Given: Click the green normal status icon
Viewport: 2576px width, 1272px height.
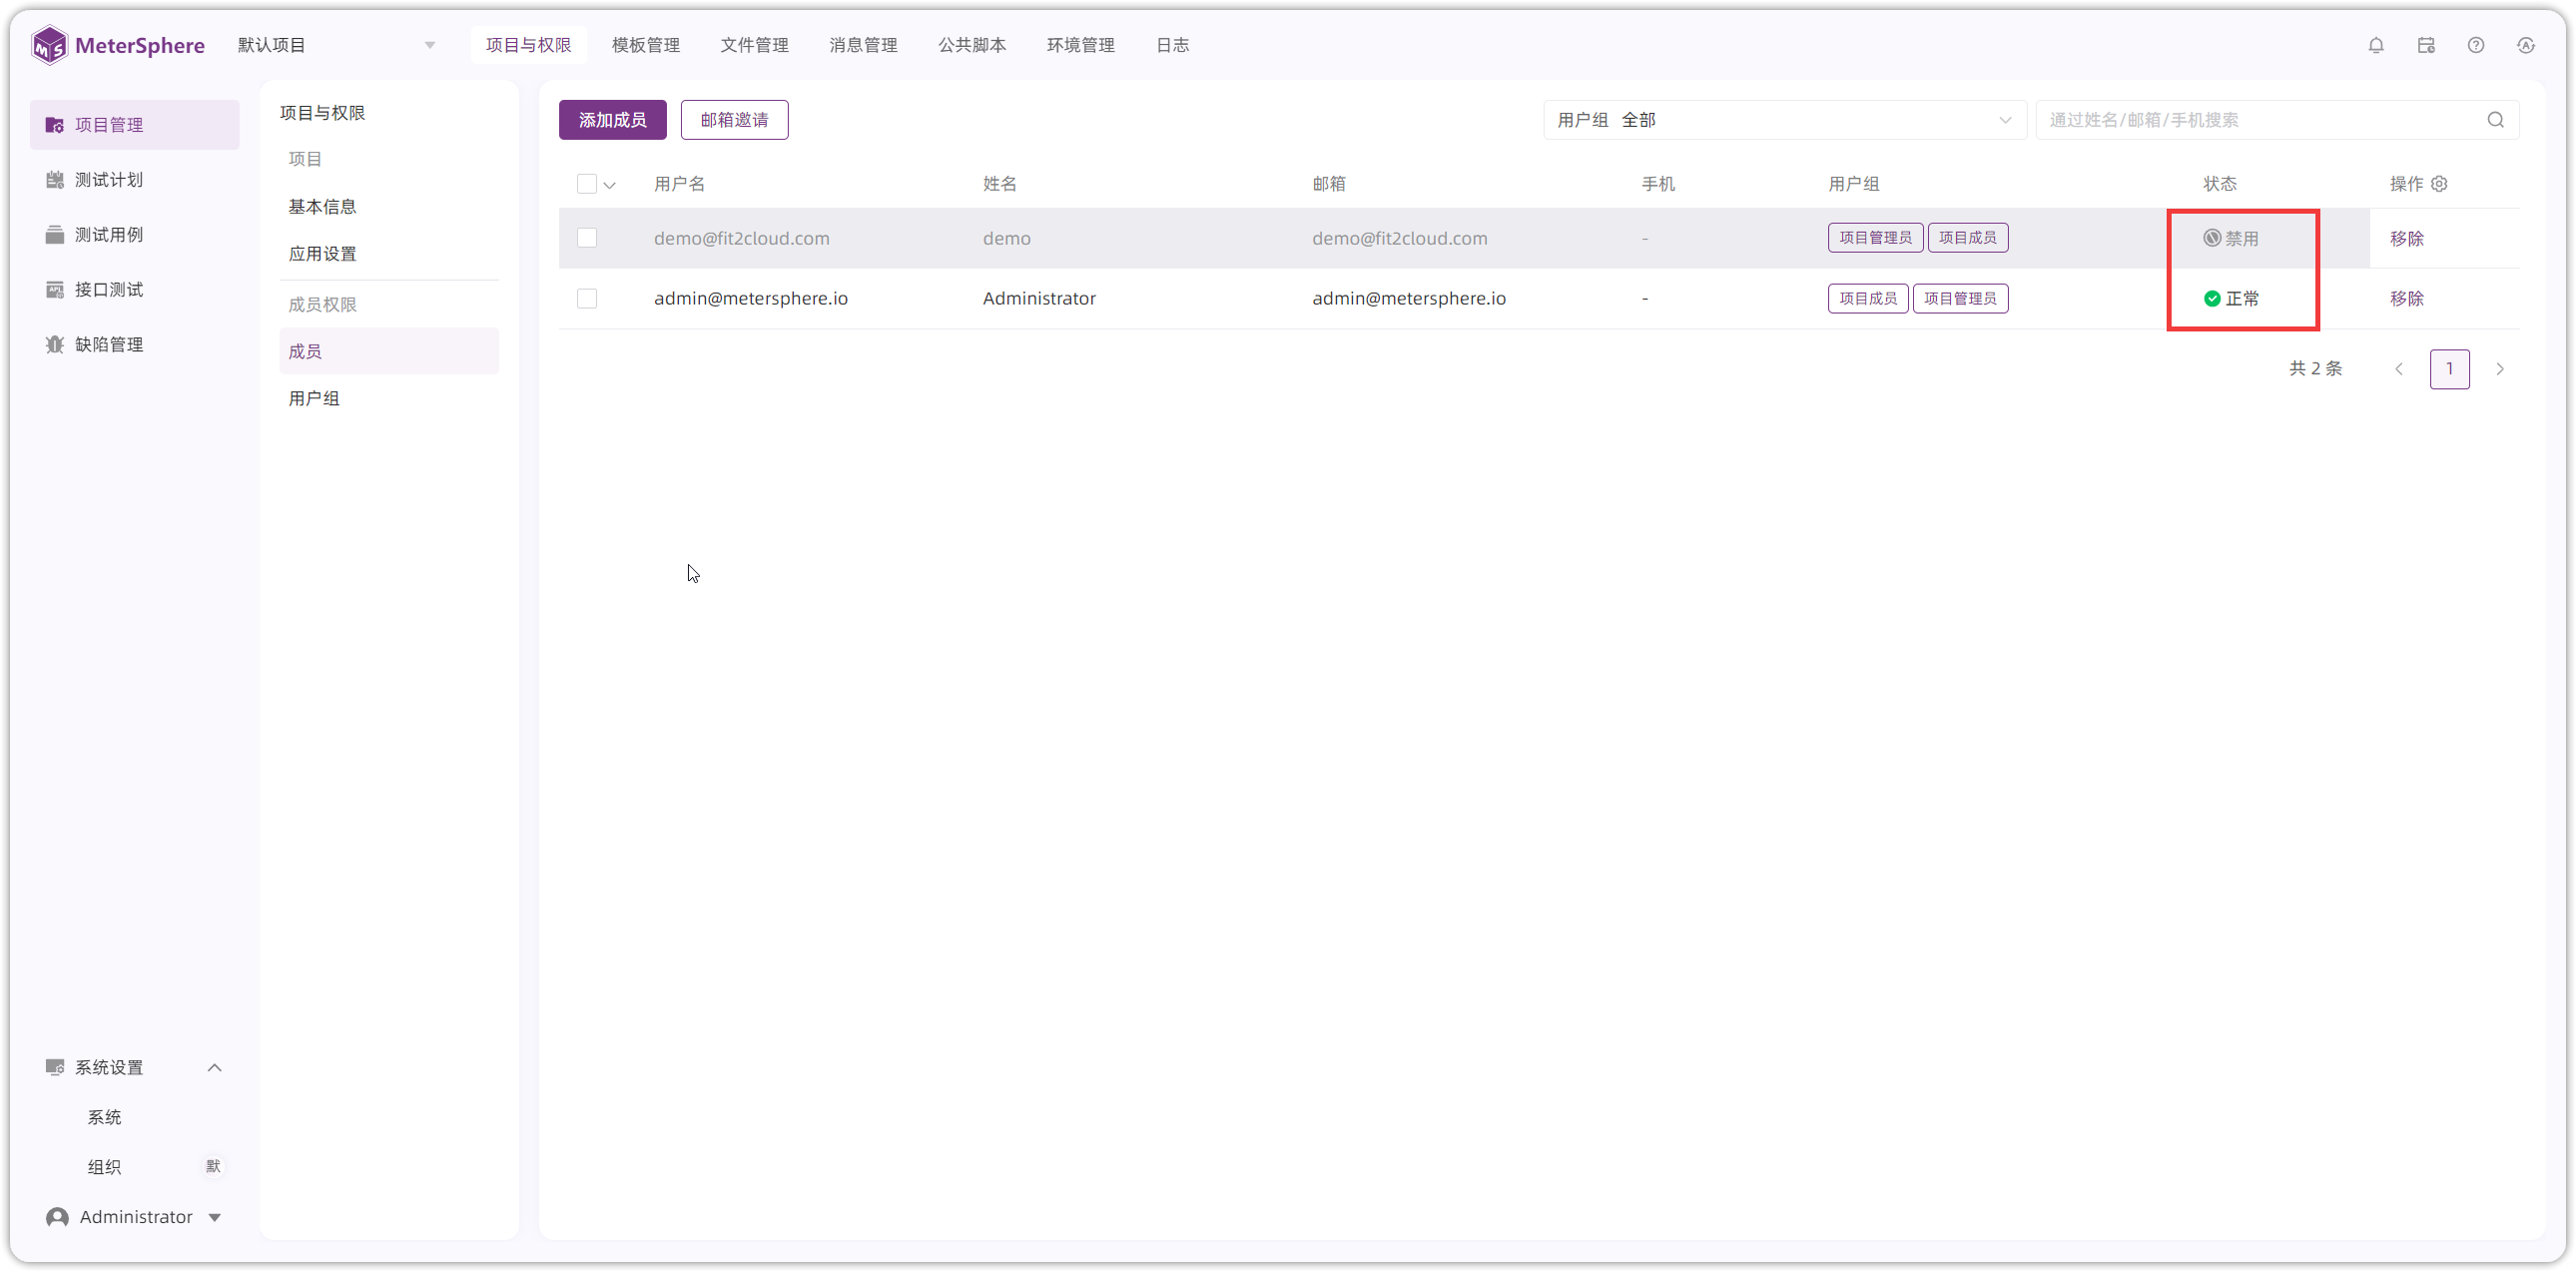Looking at the screenshot, I should [2212, 298].
